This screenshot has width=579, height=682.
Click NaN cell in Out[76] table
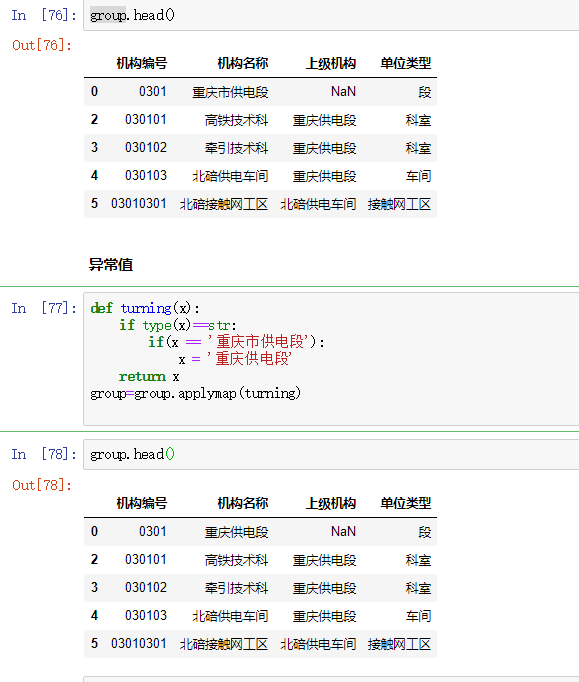(343, 92)
